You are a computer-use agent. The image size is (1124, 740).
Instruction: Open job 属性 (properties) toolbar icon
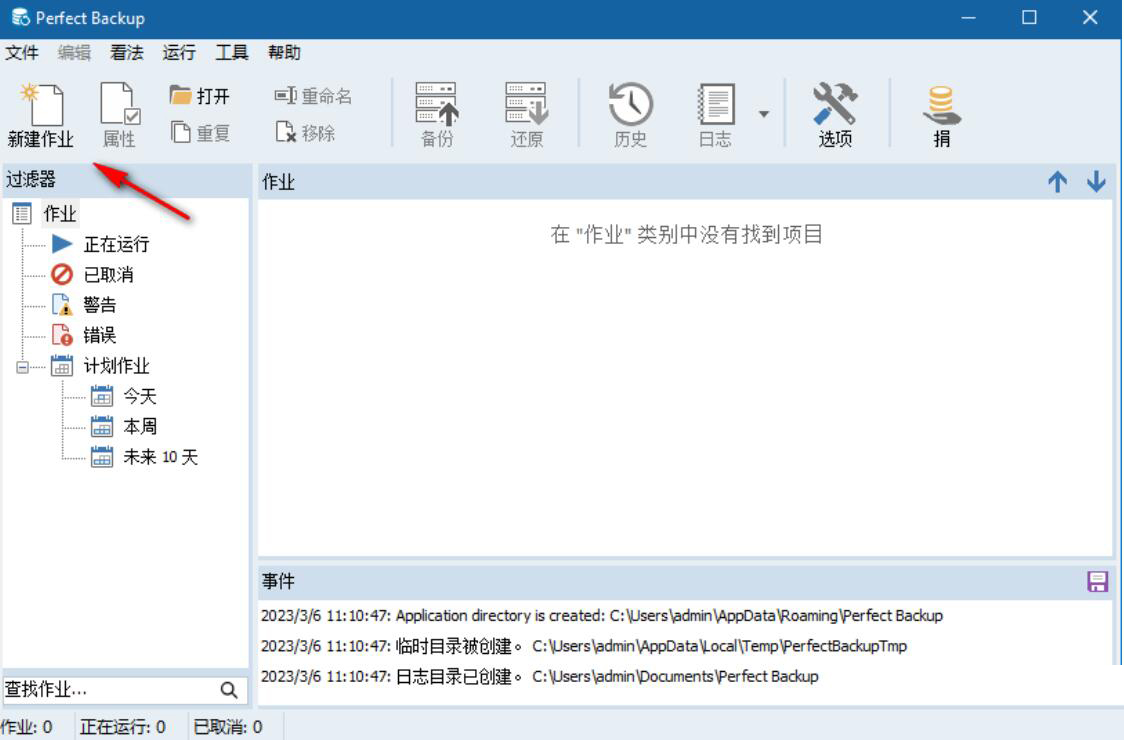point(120,115)
